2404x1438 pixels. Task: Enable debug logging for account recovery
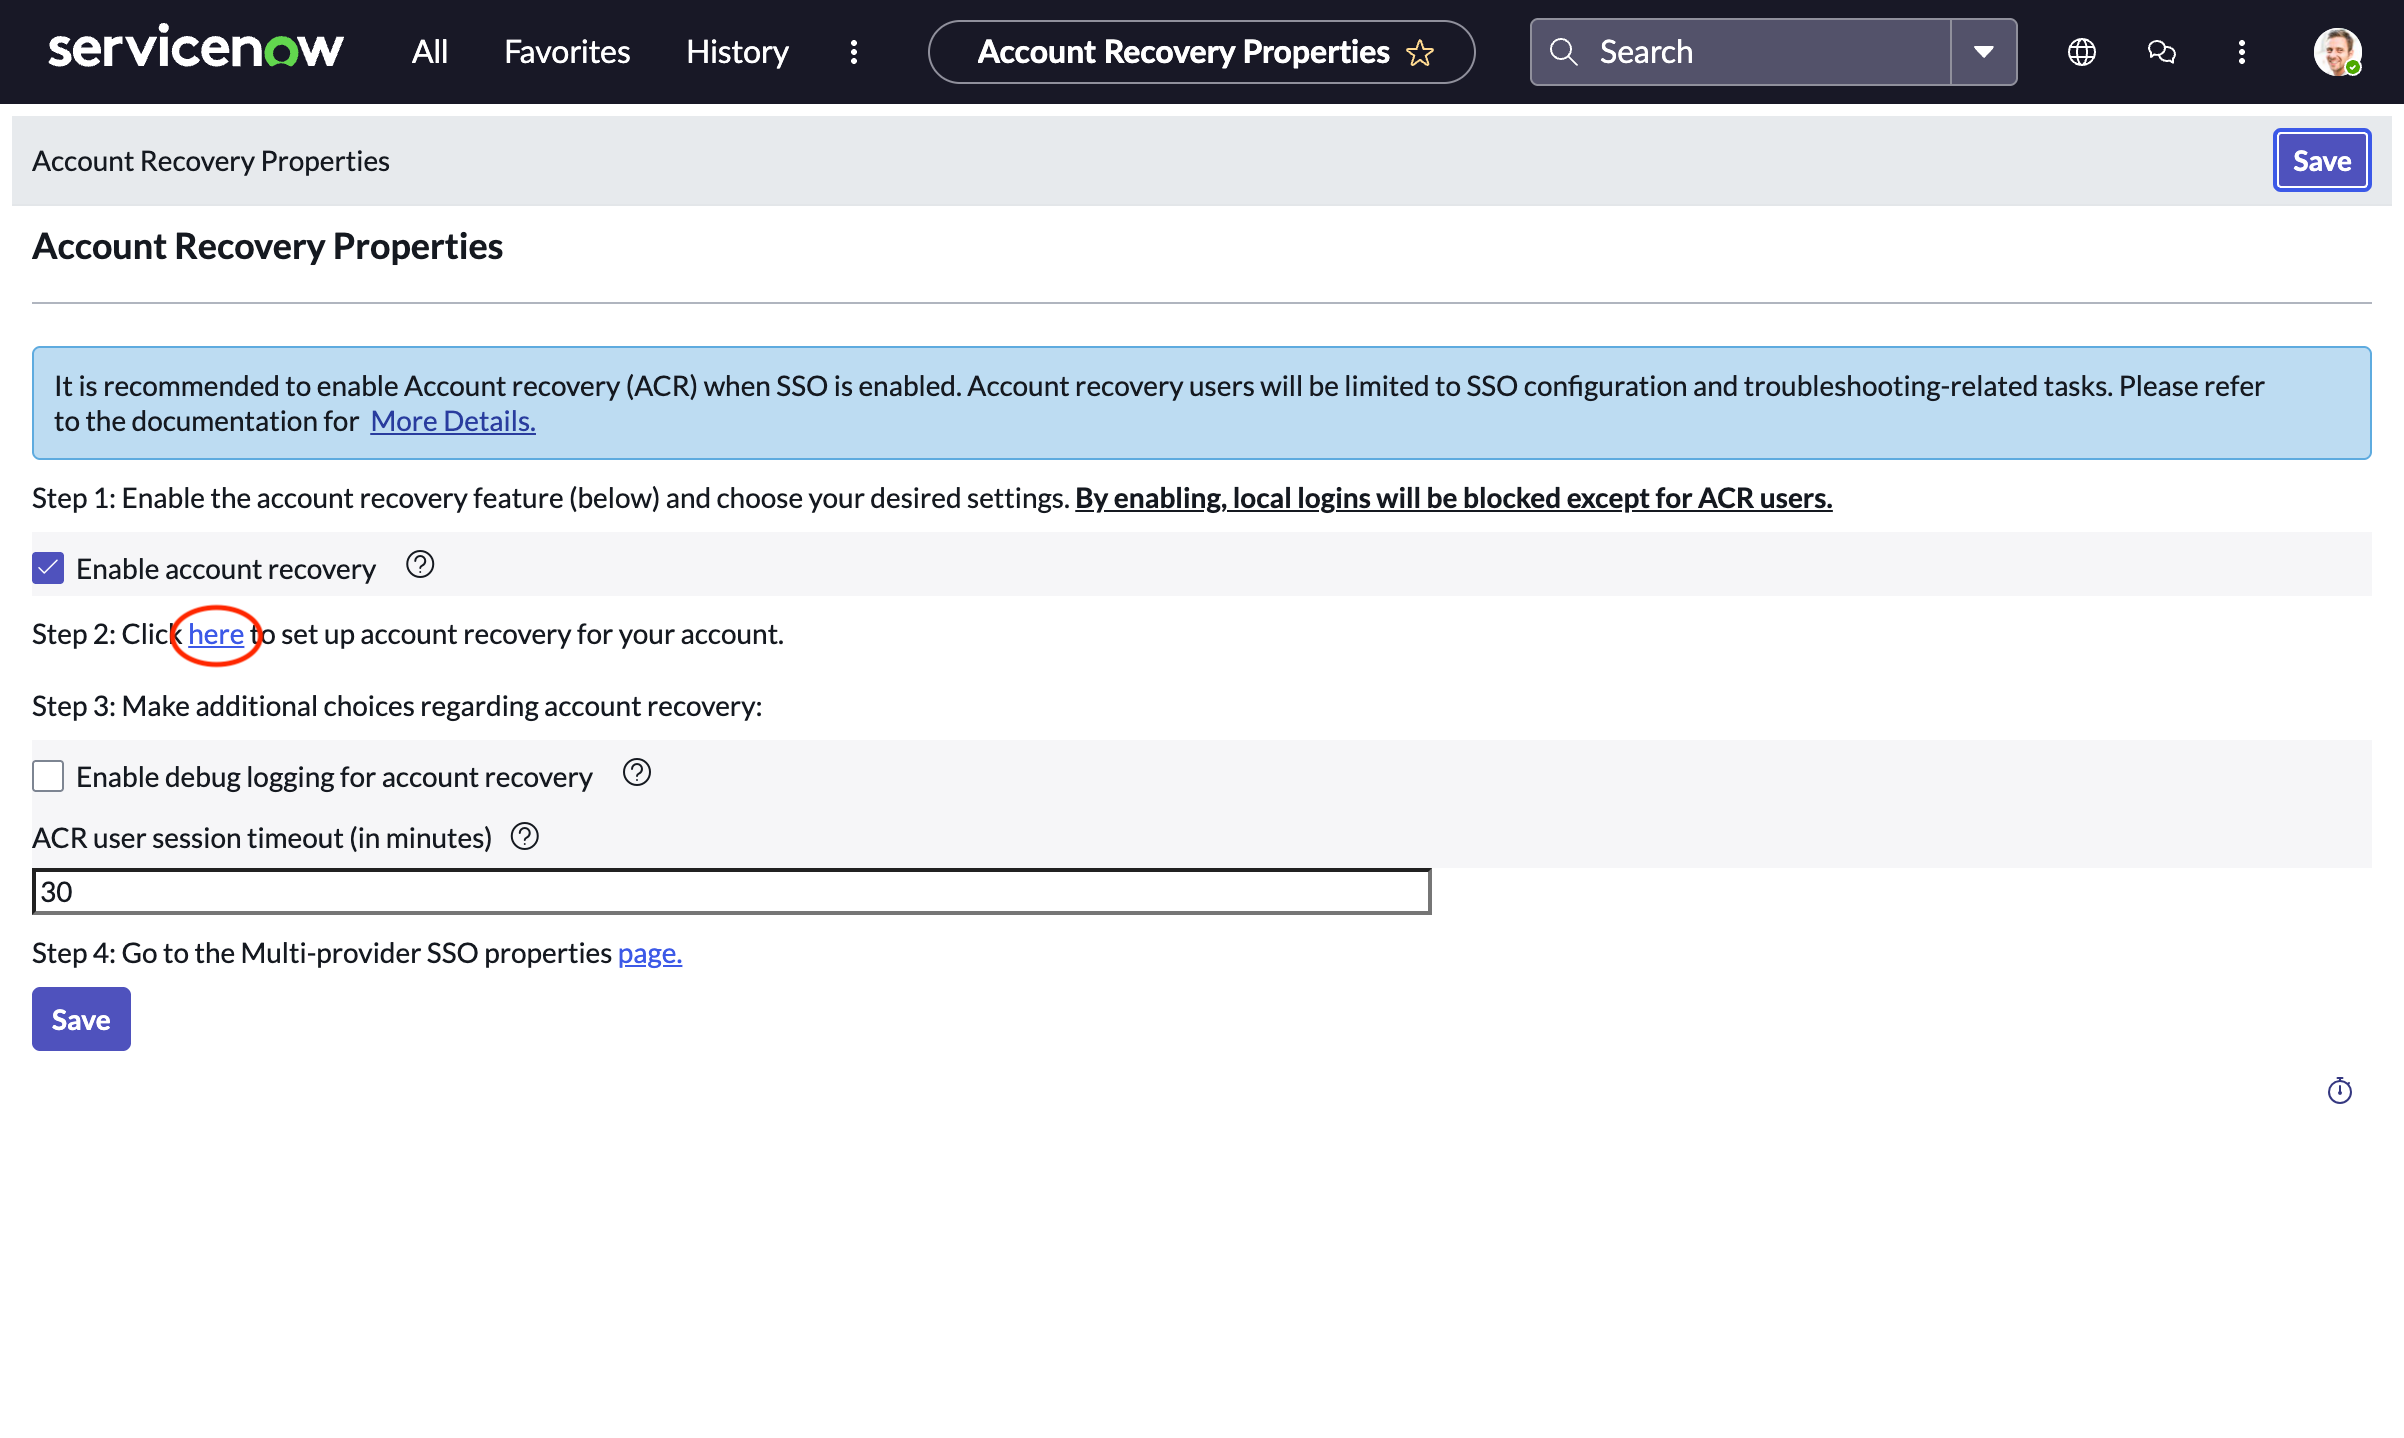click(47, 775)
